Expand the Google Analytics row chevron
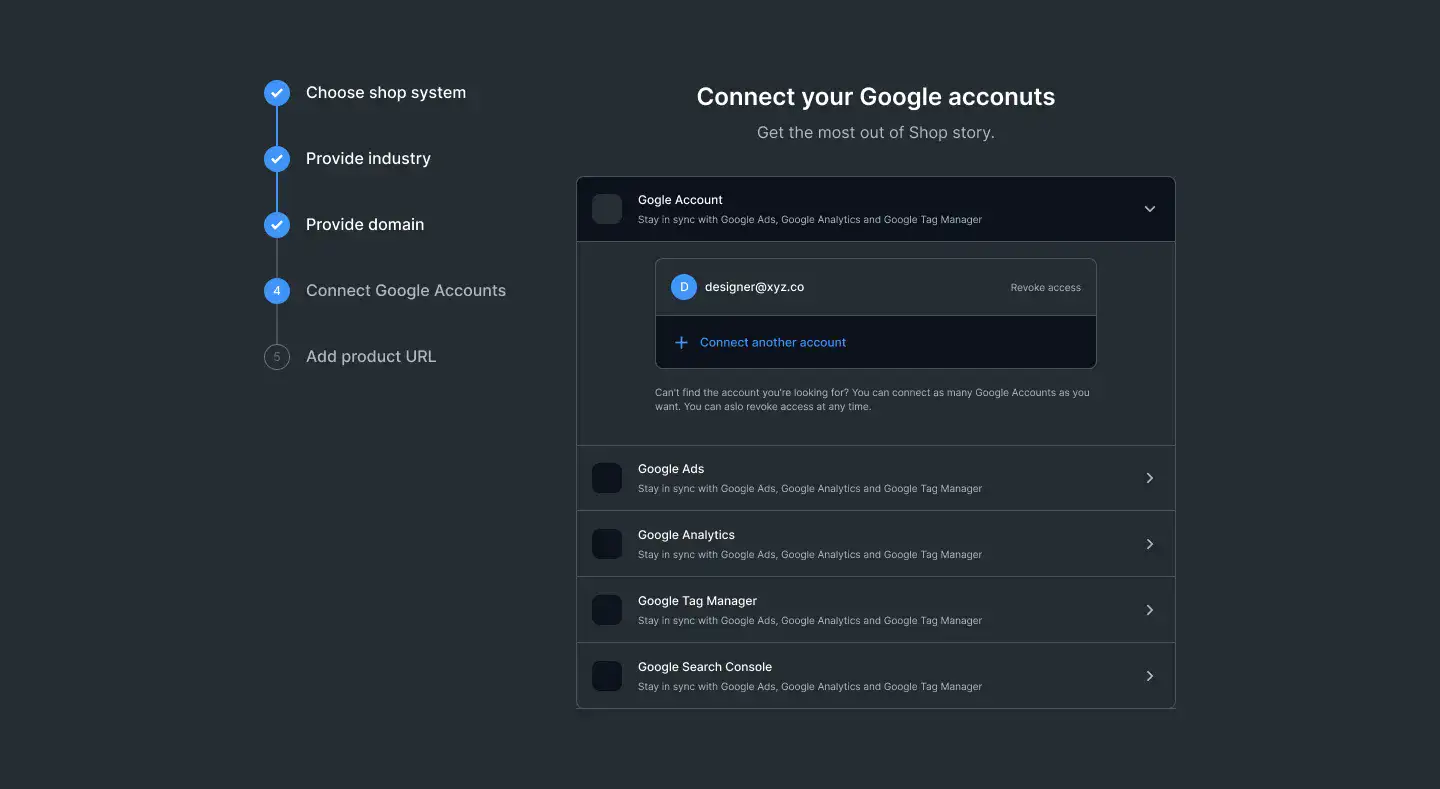Viewport: 1440px width, 789px height. [1150, 544]
